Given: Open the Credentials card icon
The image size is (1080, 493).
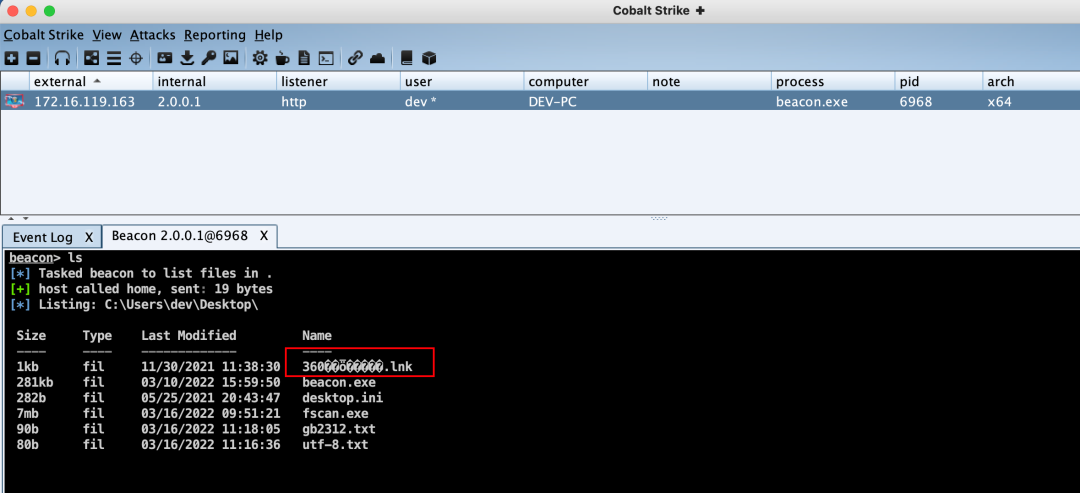Looking at the screenshot, I should (165, 59).
